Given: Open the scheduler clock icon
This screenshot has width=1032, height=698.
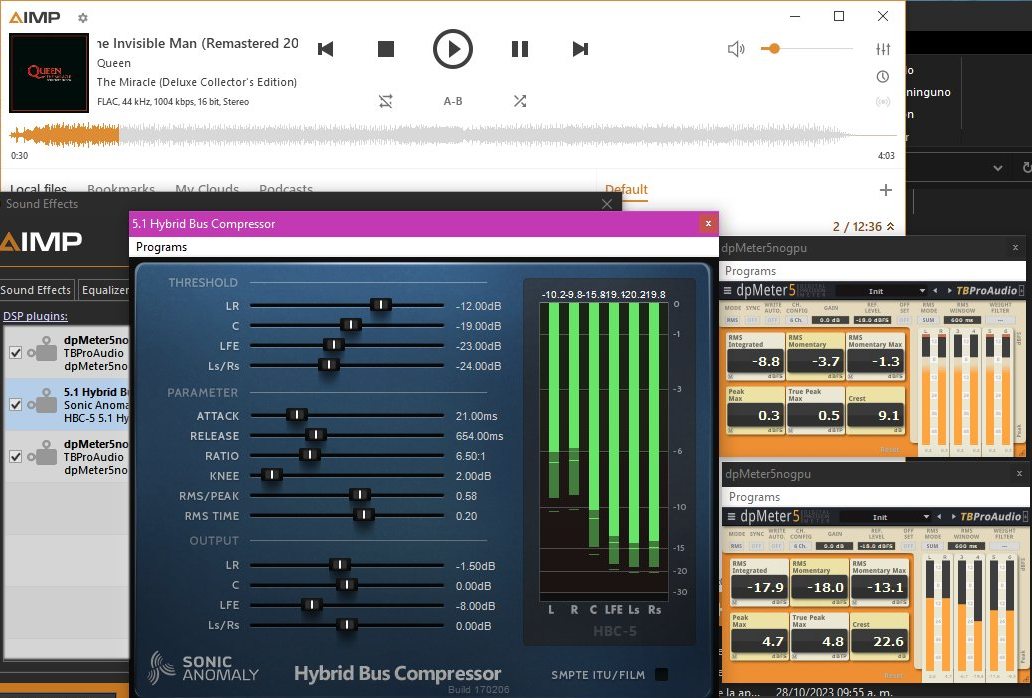Looking at the screenshot, I should click(883, 76).
